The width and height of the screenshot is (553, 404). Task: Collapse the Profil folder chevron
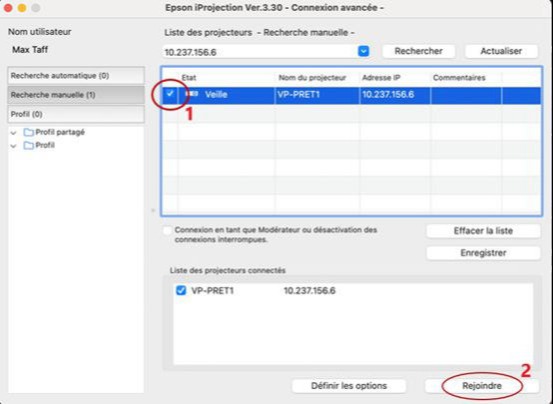click(13, 146)
